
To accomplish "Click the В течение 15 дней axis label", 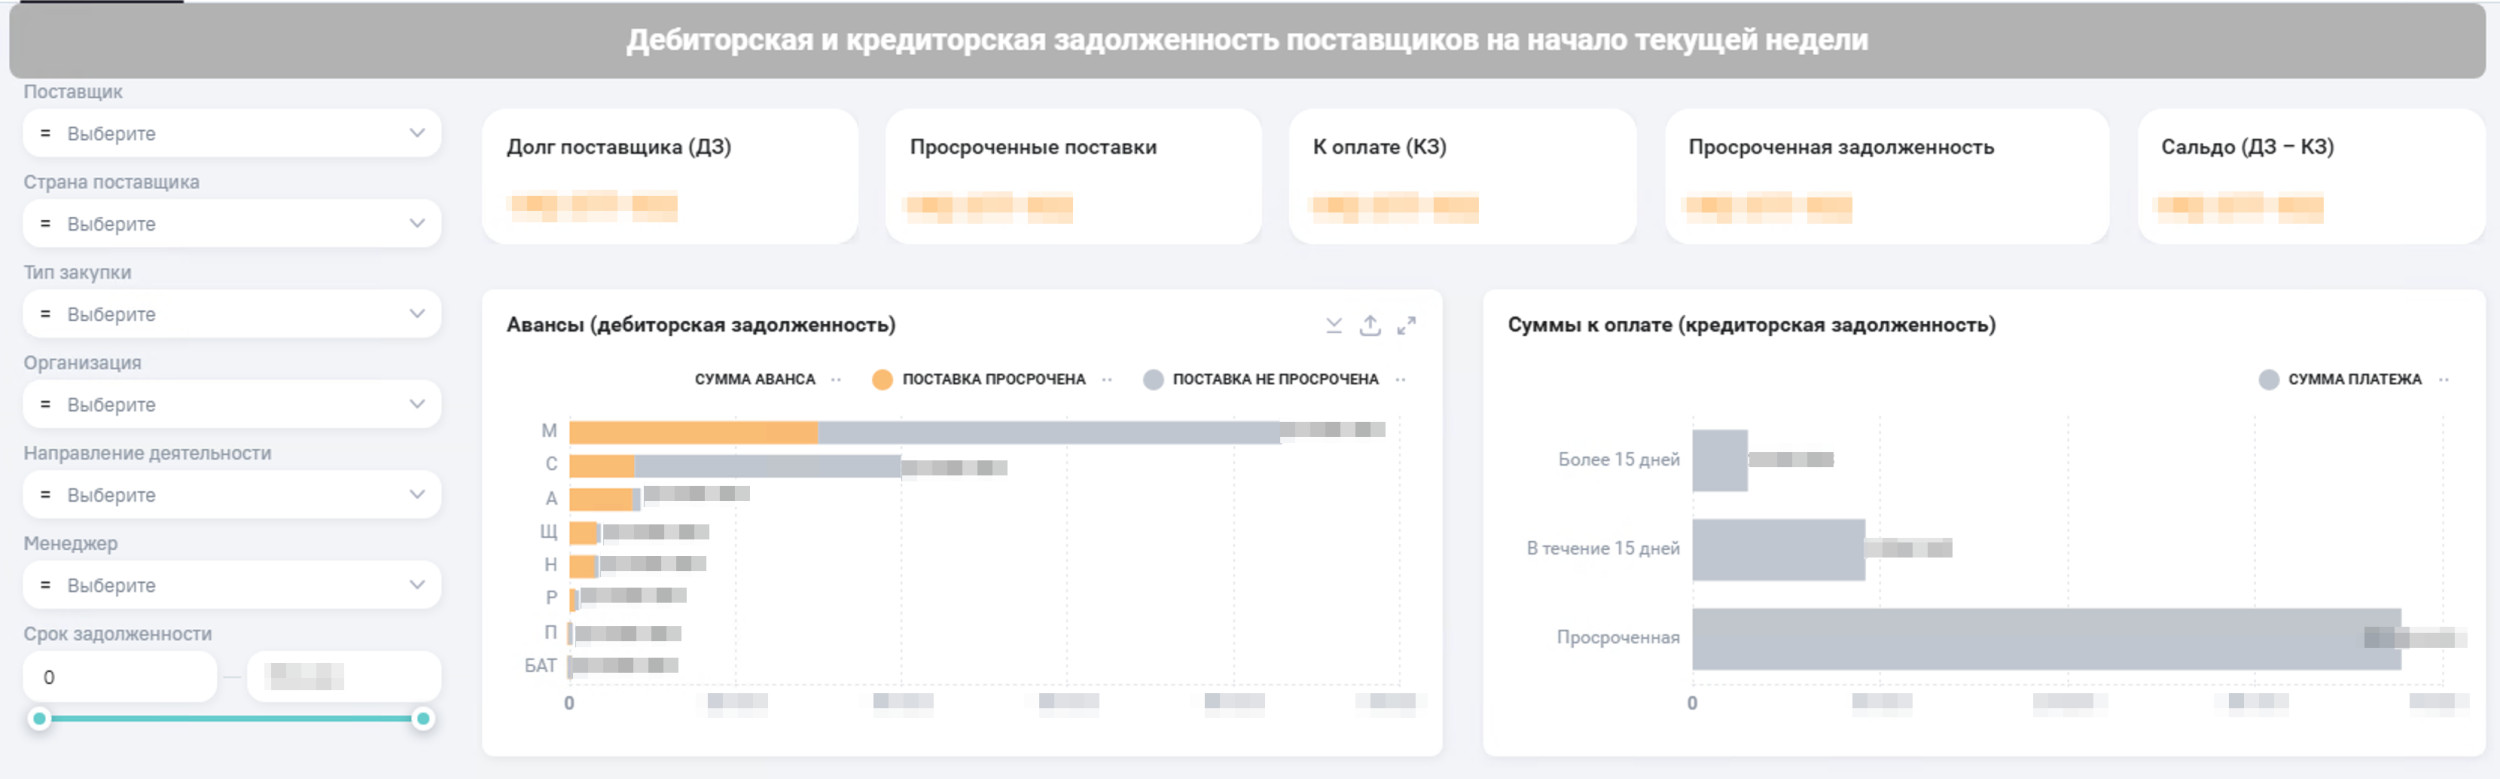I will pos(1603,549).
